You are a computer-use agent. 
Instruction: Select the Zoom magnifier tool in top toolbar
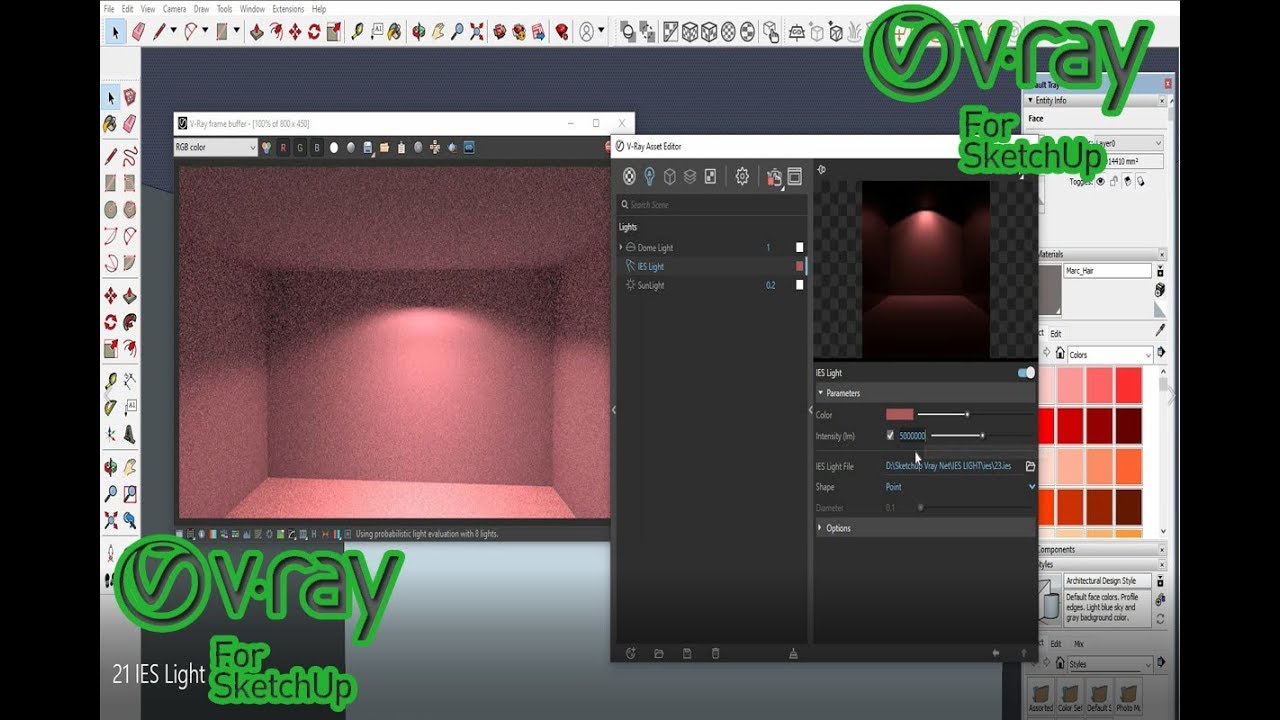[457, 32]
